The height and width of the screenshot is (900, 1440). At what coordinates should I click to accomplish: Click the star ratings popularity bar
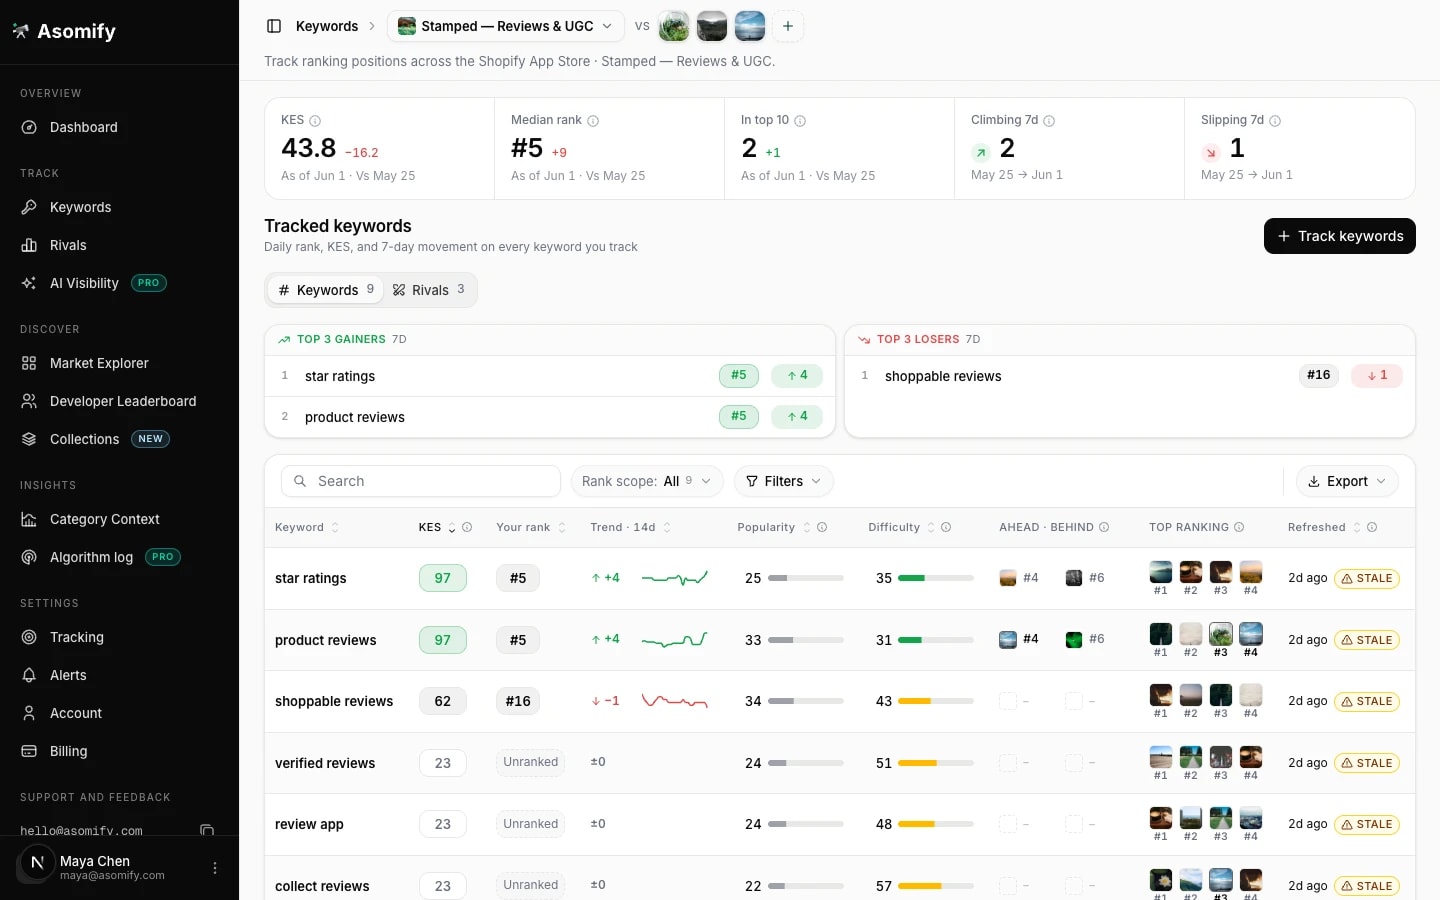806,578
